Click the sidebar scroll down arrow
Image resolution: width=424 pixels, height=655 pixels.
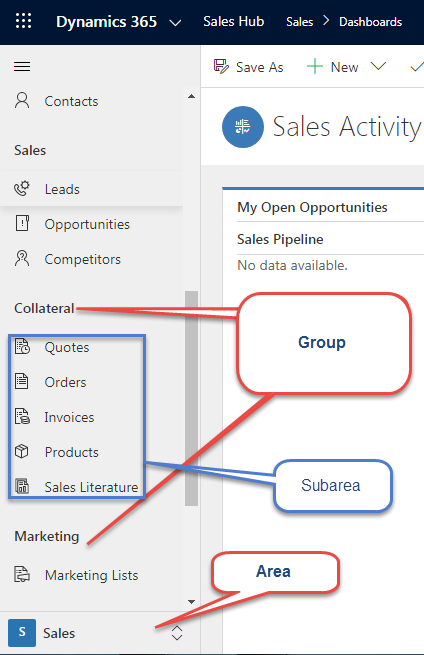coord(191,602)
